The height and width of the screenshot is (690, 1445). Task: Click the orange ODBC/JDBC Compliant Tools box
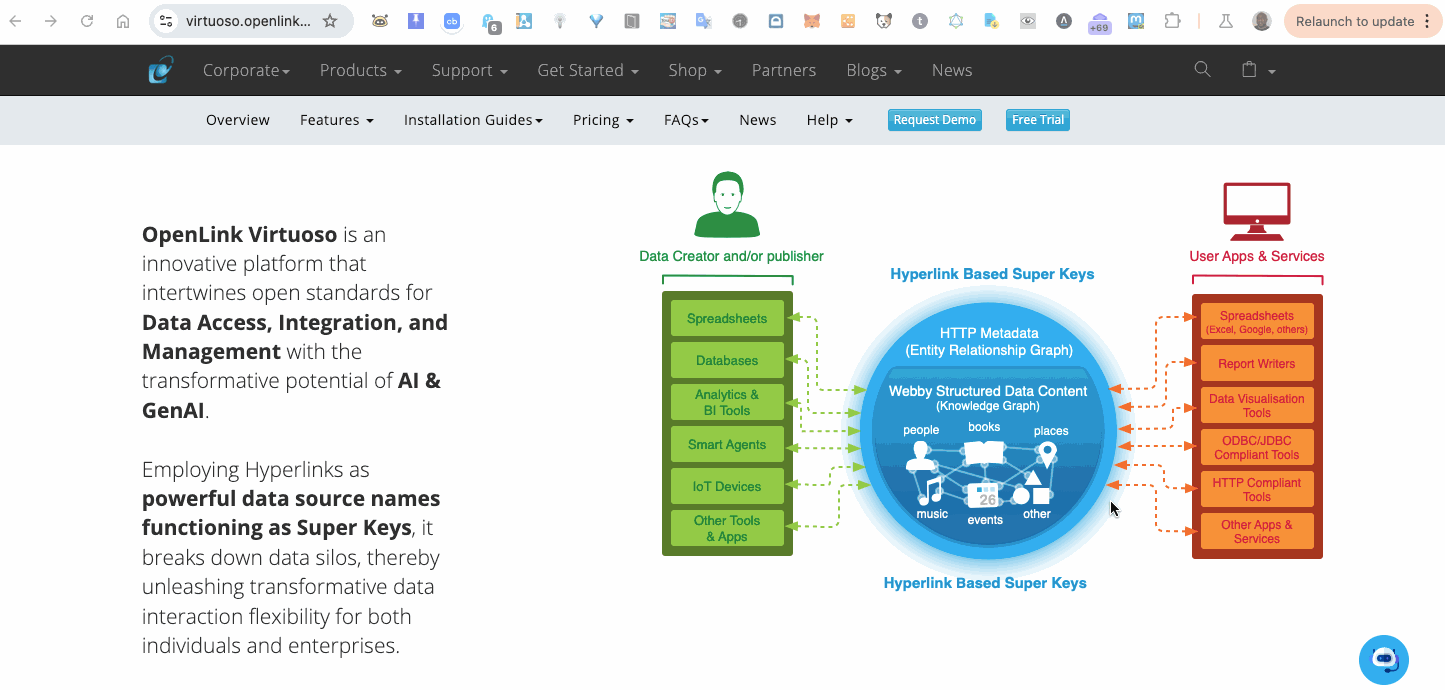(1257, 448)
